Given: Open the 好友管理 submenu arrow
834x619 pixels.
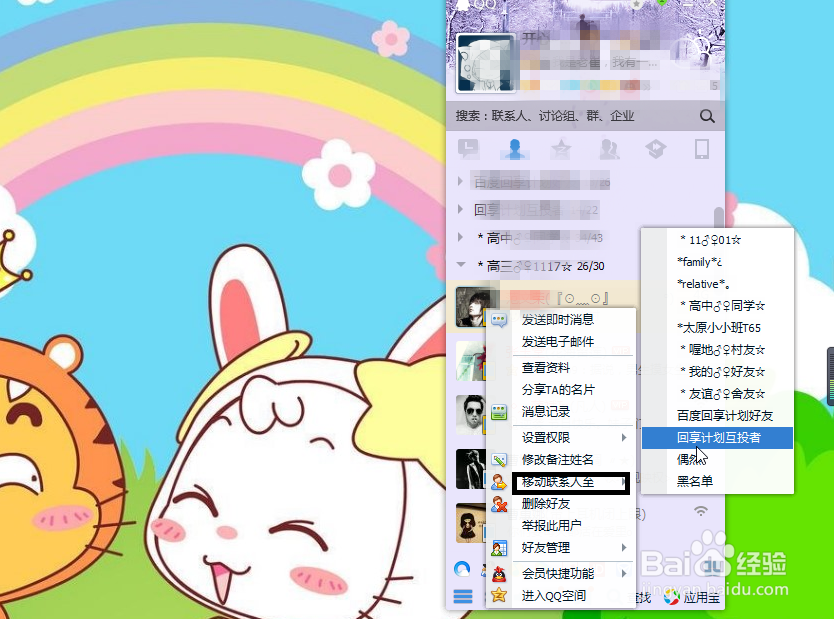Looking at the screenshot, I should coord(624,548).
